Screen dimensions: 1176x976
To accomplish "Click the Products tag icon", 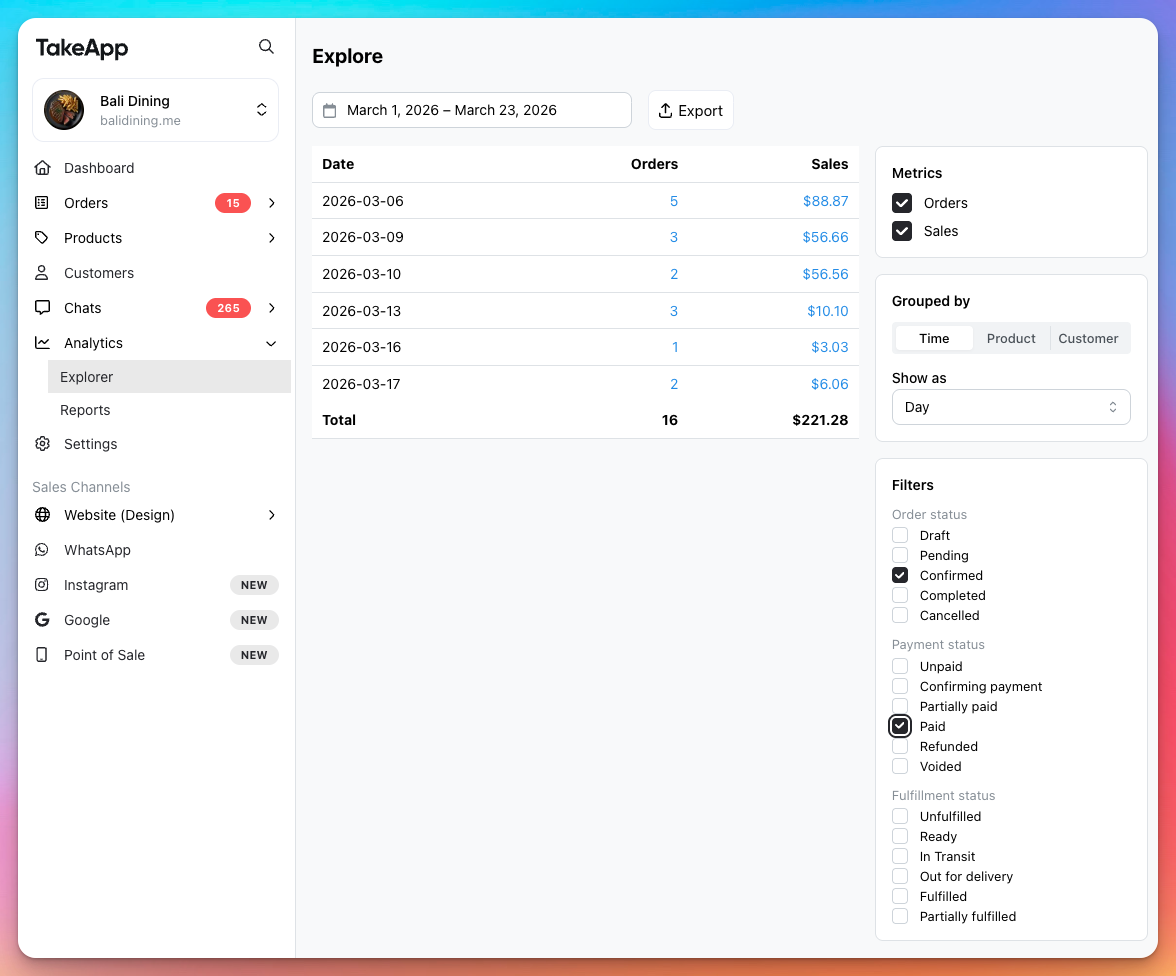I will tap(42, 238).
